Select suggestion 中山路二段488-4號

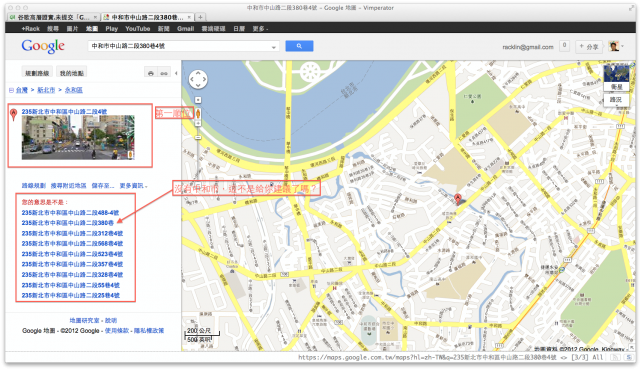click(70, 213)
